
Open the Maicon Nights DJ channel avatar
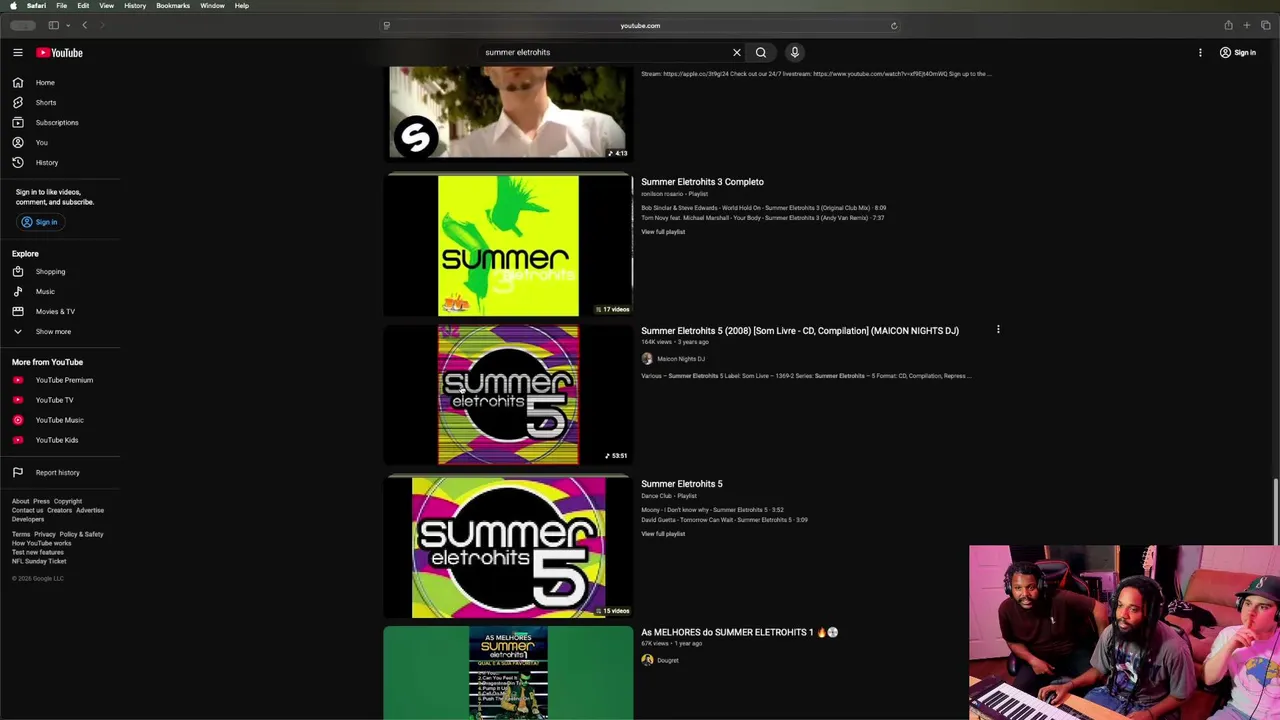pyautogui.click(x=647, y=358)
